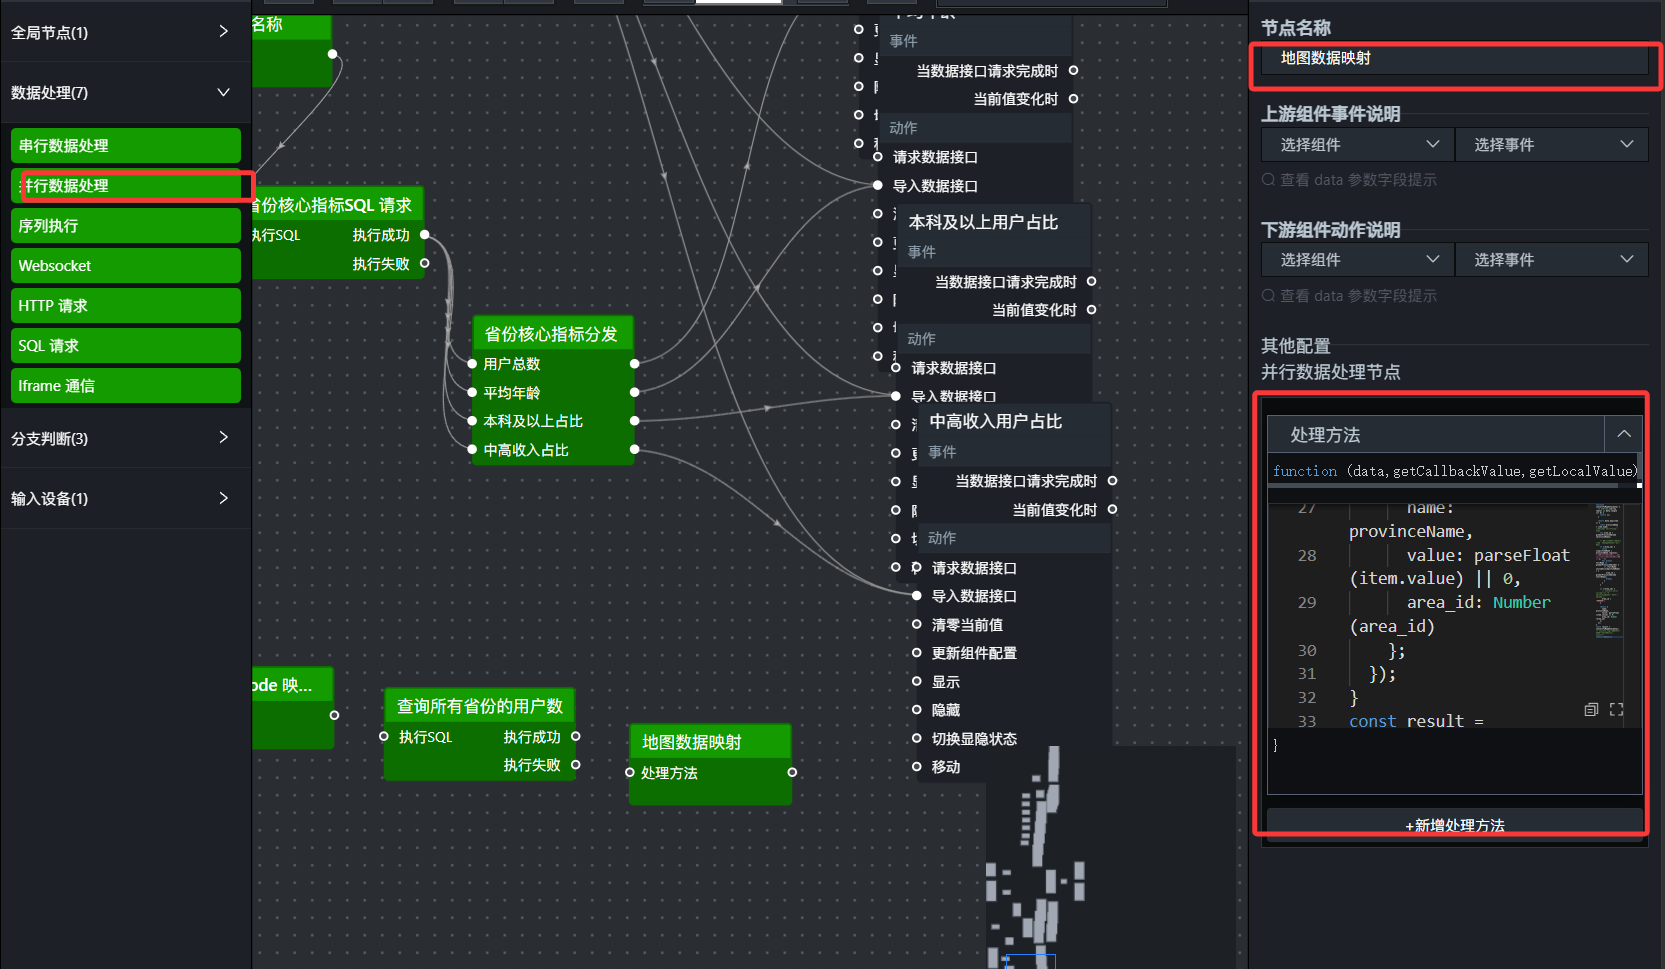Select the 地图数据映射 node title
The height and width of the screenshot is (969, 1665).
pos(692,742)
